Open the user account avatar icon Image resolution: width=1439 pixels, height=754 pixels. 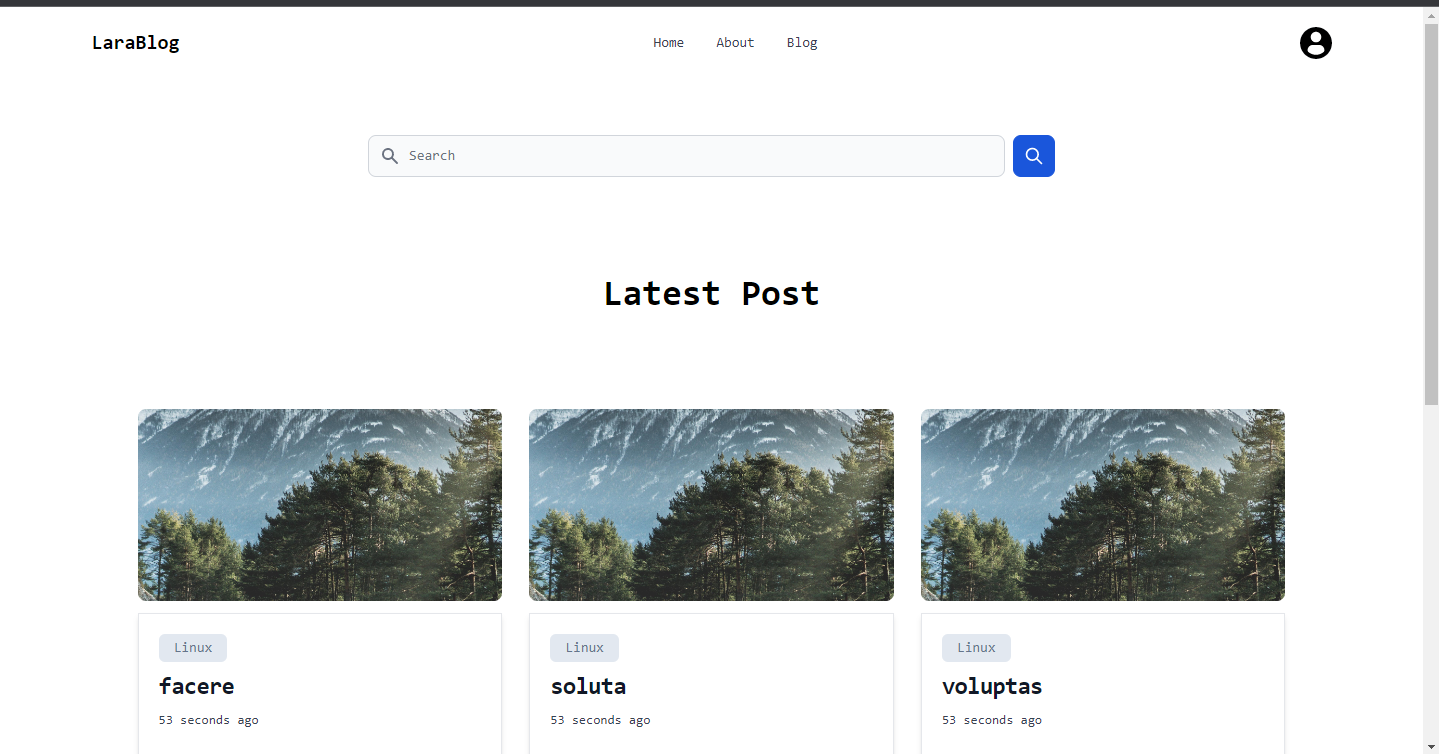tap(1315, 43)
